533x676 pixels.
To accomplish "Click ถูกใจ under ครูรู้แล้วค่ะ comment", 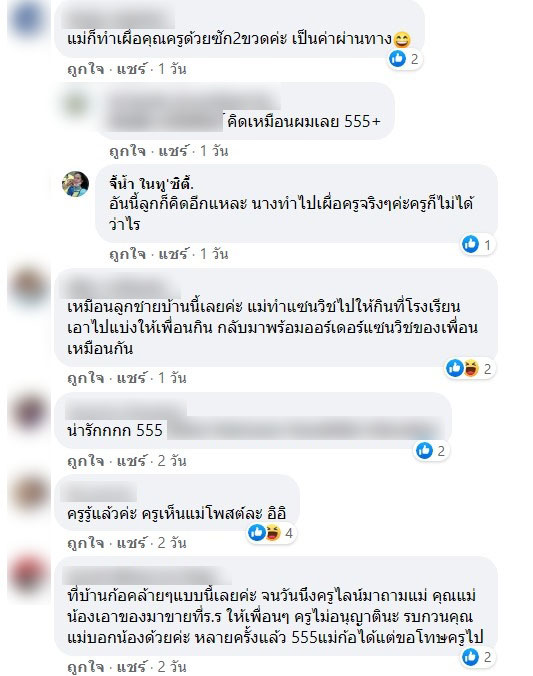I will pos(85,543).
